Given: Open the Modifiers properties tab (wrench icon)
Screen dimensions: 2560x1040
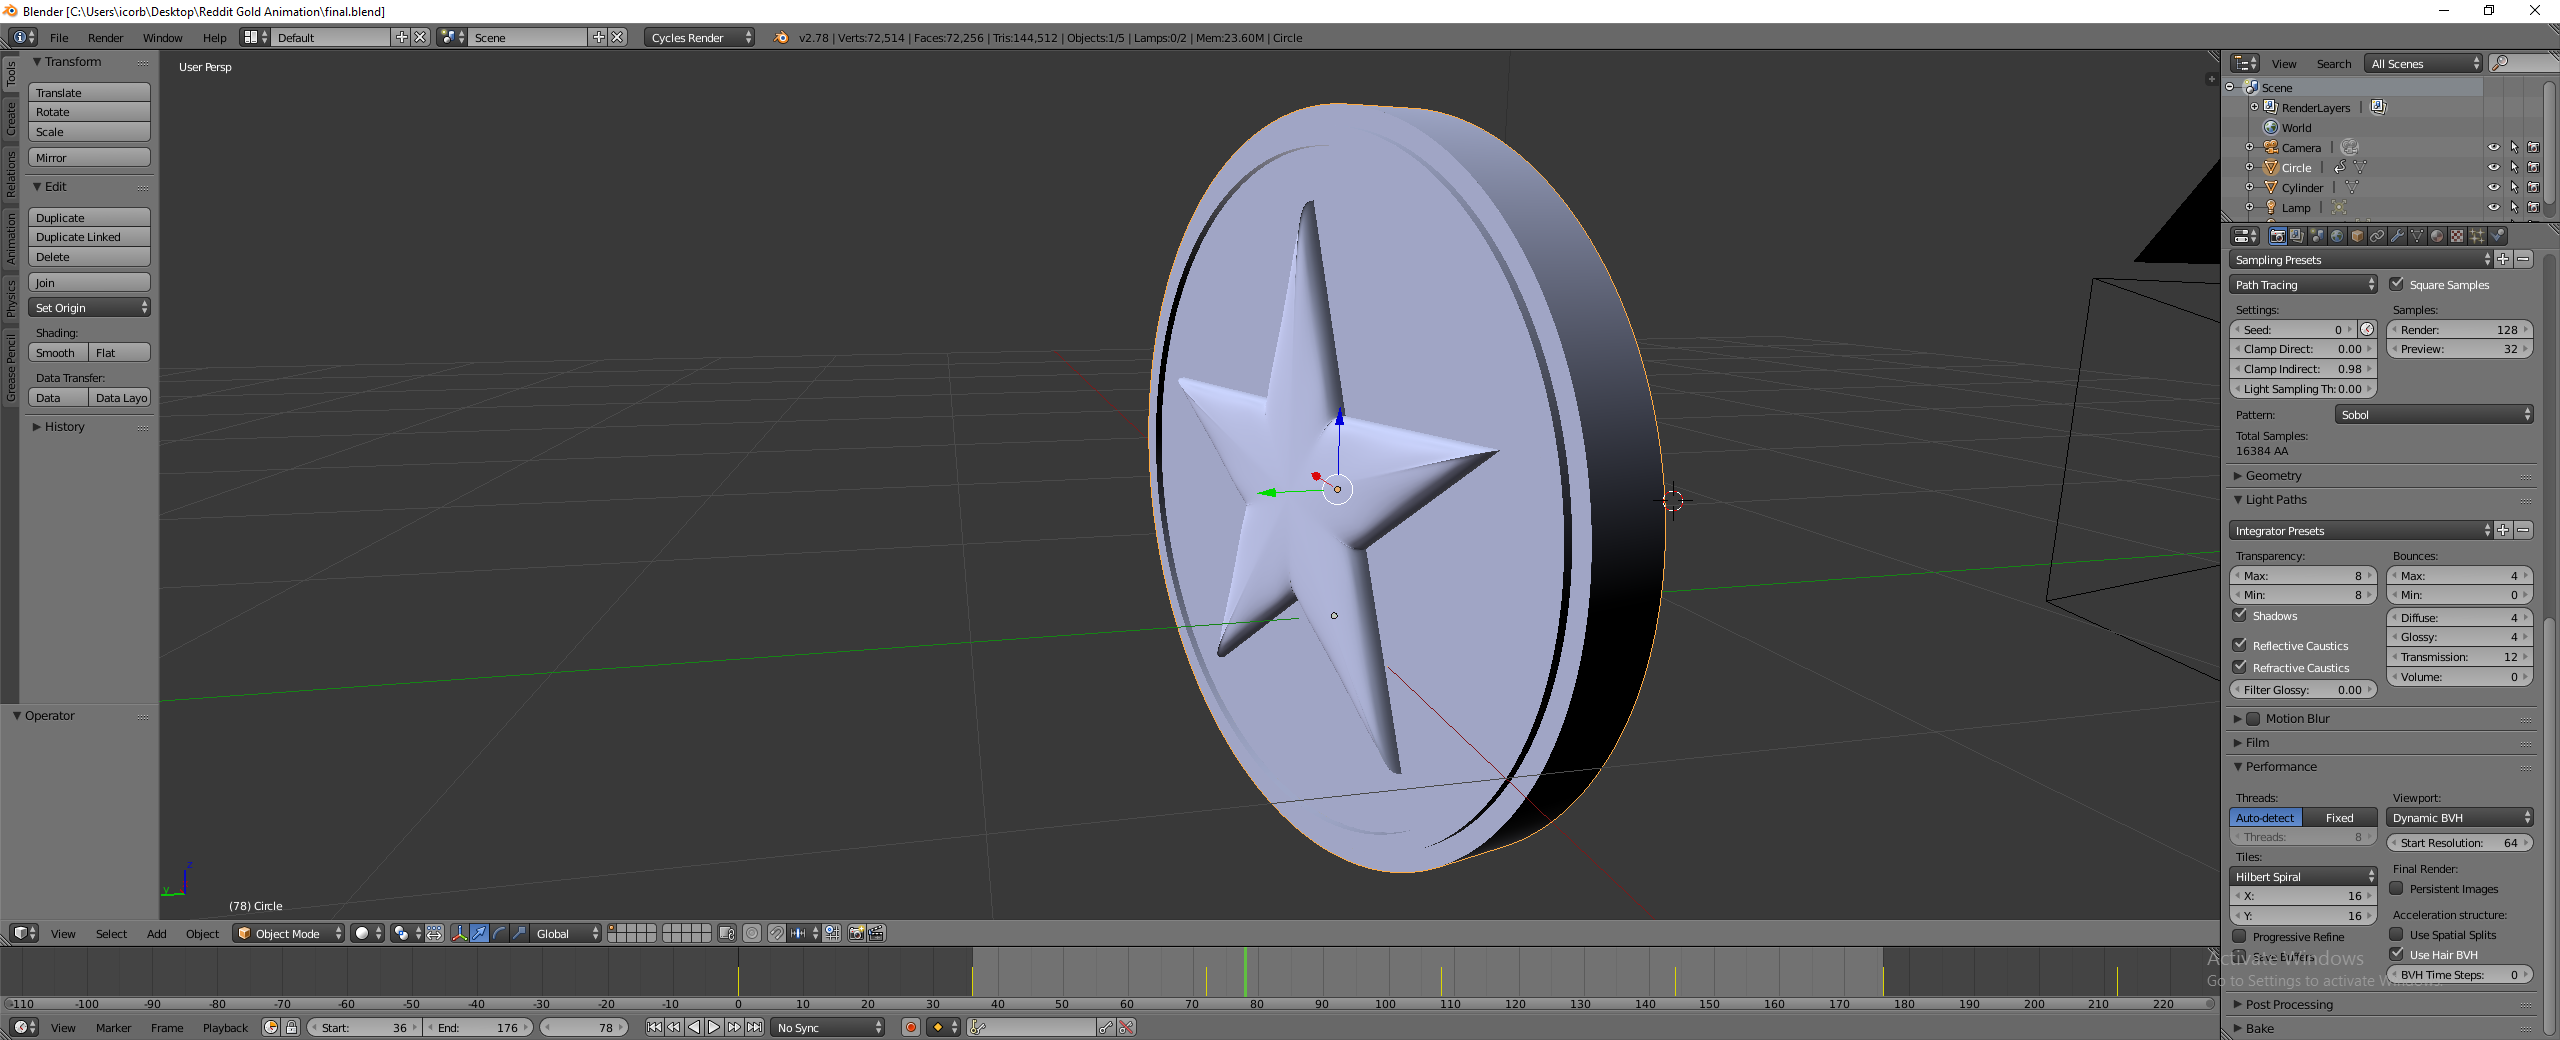Looking at the screenshot, I should [2397, 236].
